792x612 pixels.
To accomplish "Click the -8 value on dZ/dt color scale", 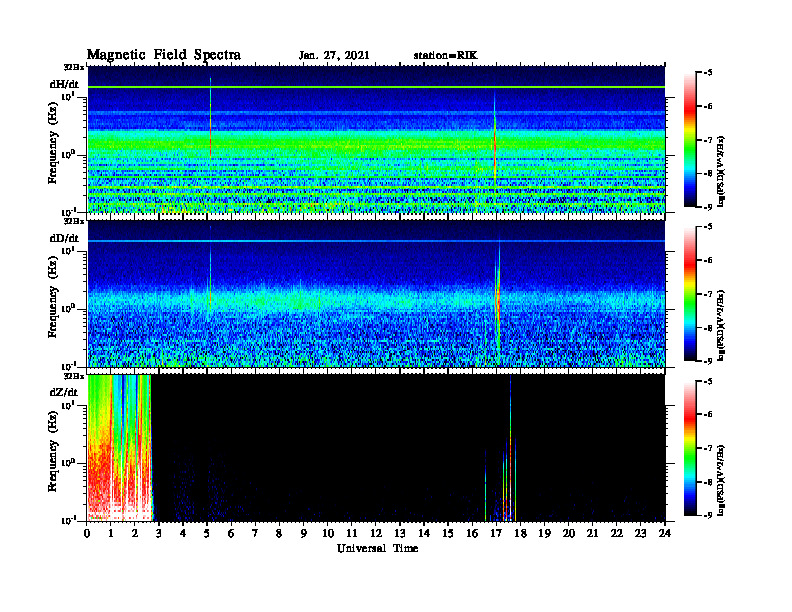I will coord(708,482).
